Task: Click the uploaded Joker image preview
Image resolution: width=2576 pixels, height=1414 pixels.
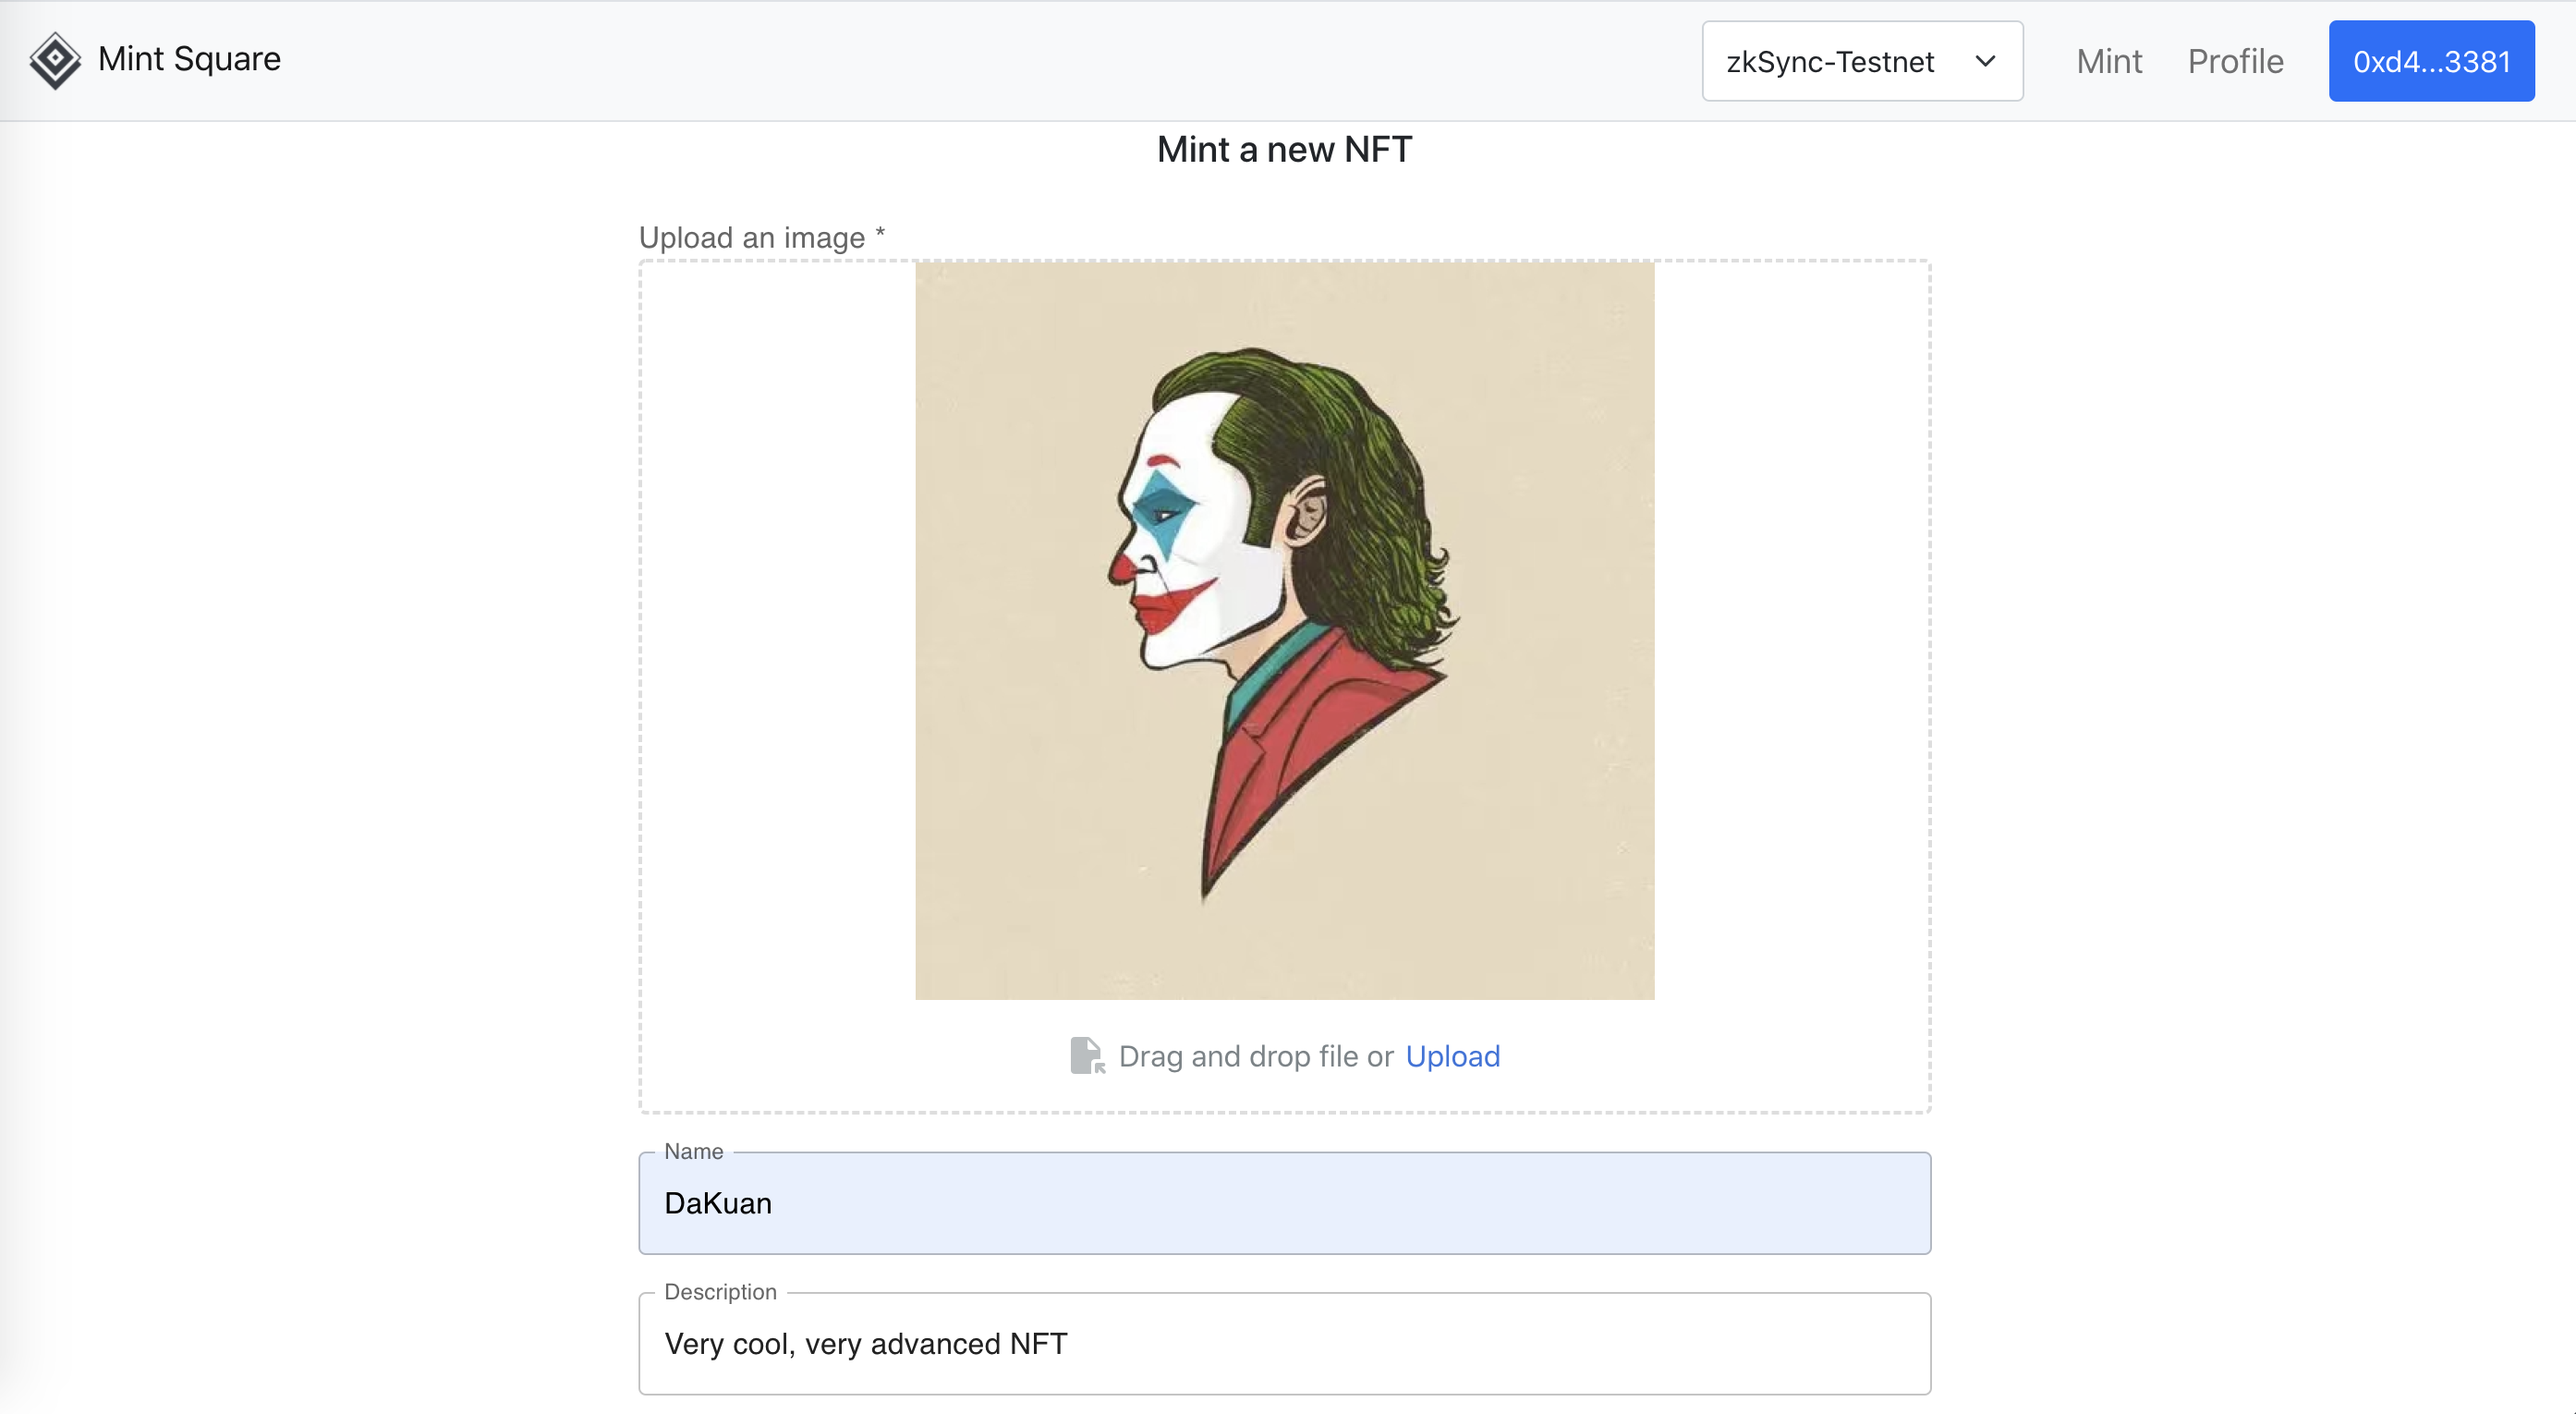Action: [1284, 630]
